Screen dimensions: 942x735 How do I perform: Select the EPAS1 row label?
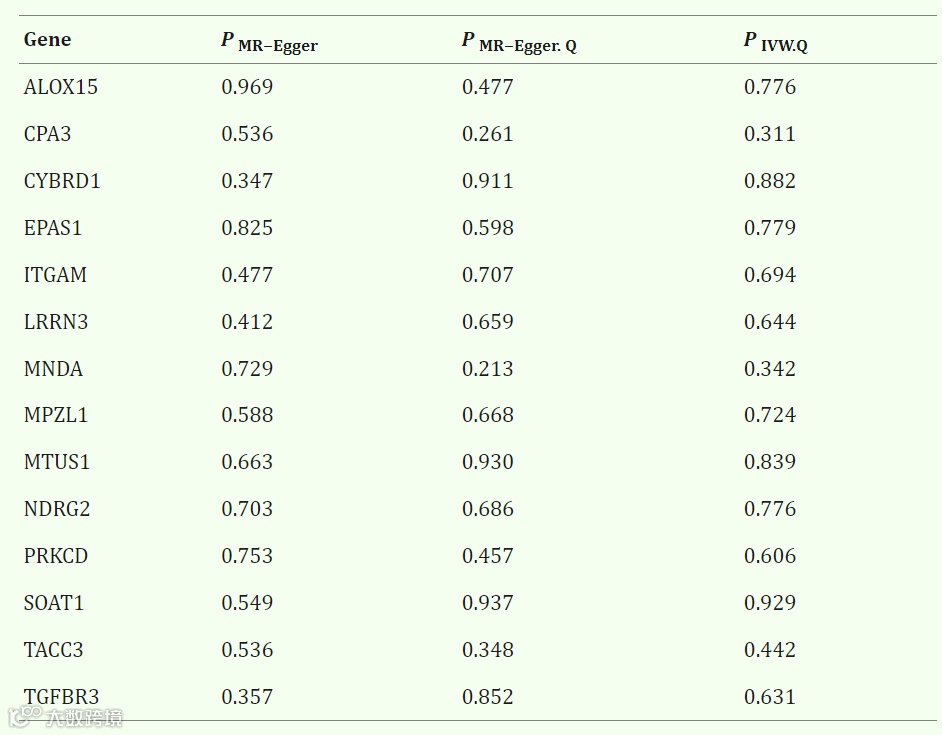click(x=53, y=228)
